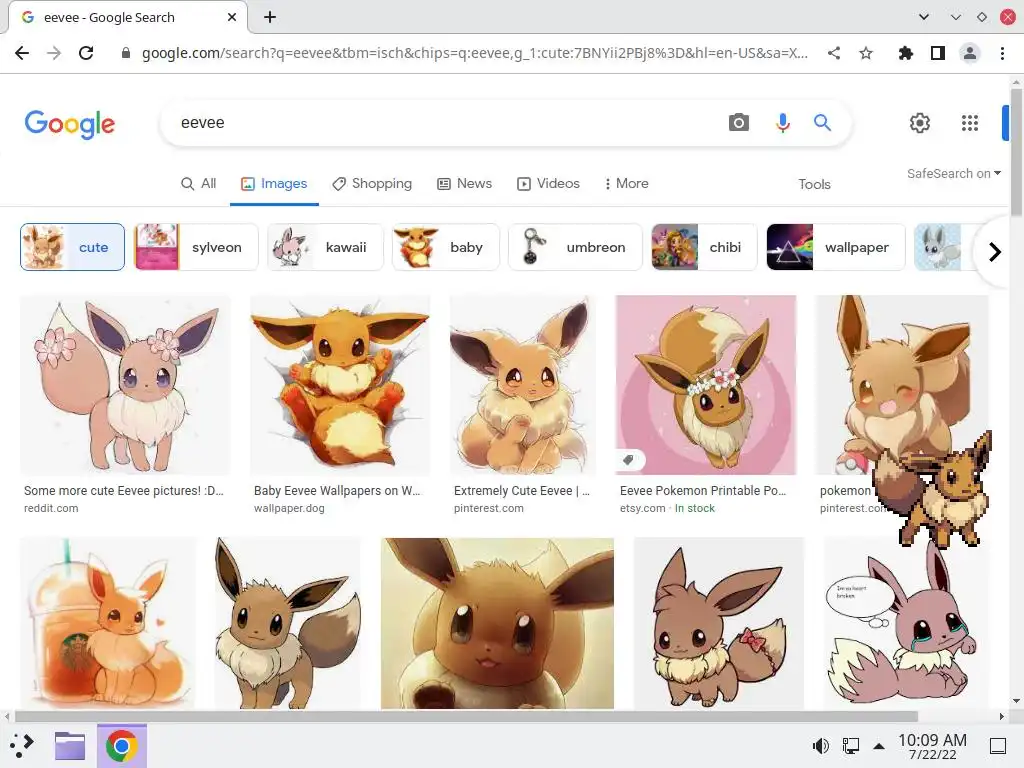Click the forward navigation arrow
The height and width of the screenshot is (768, 1024).
54,54
